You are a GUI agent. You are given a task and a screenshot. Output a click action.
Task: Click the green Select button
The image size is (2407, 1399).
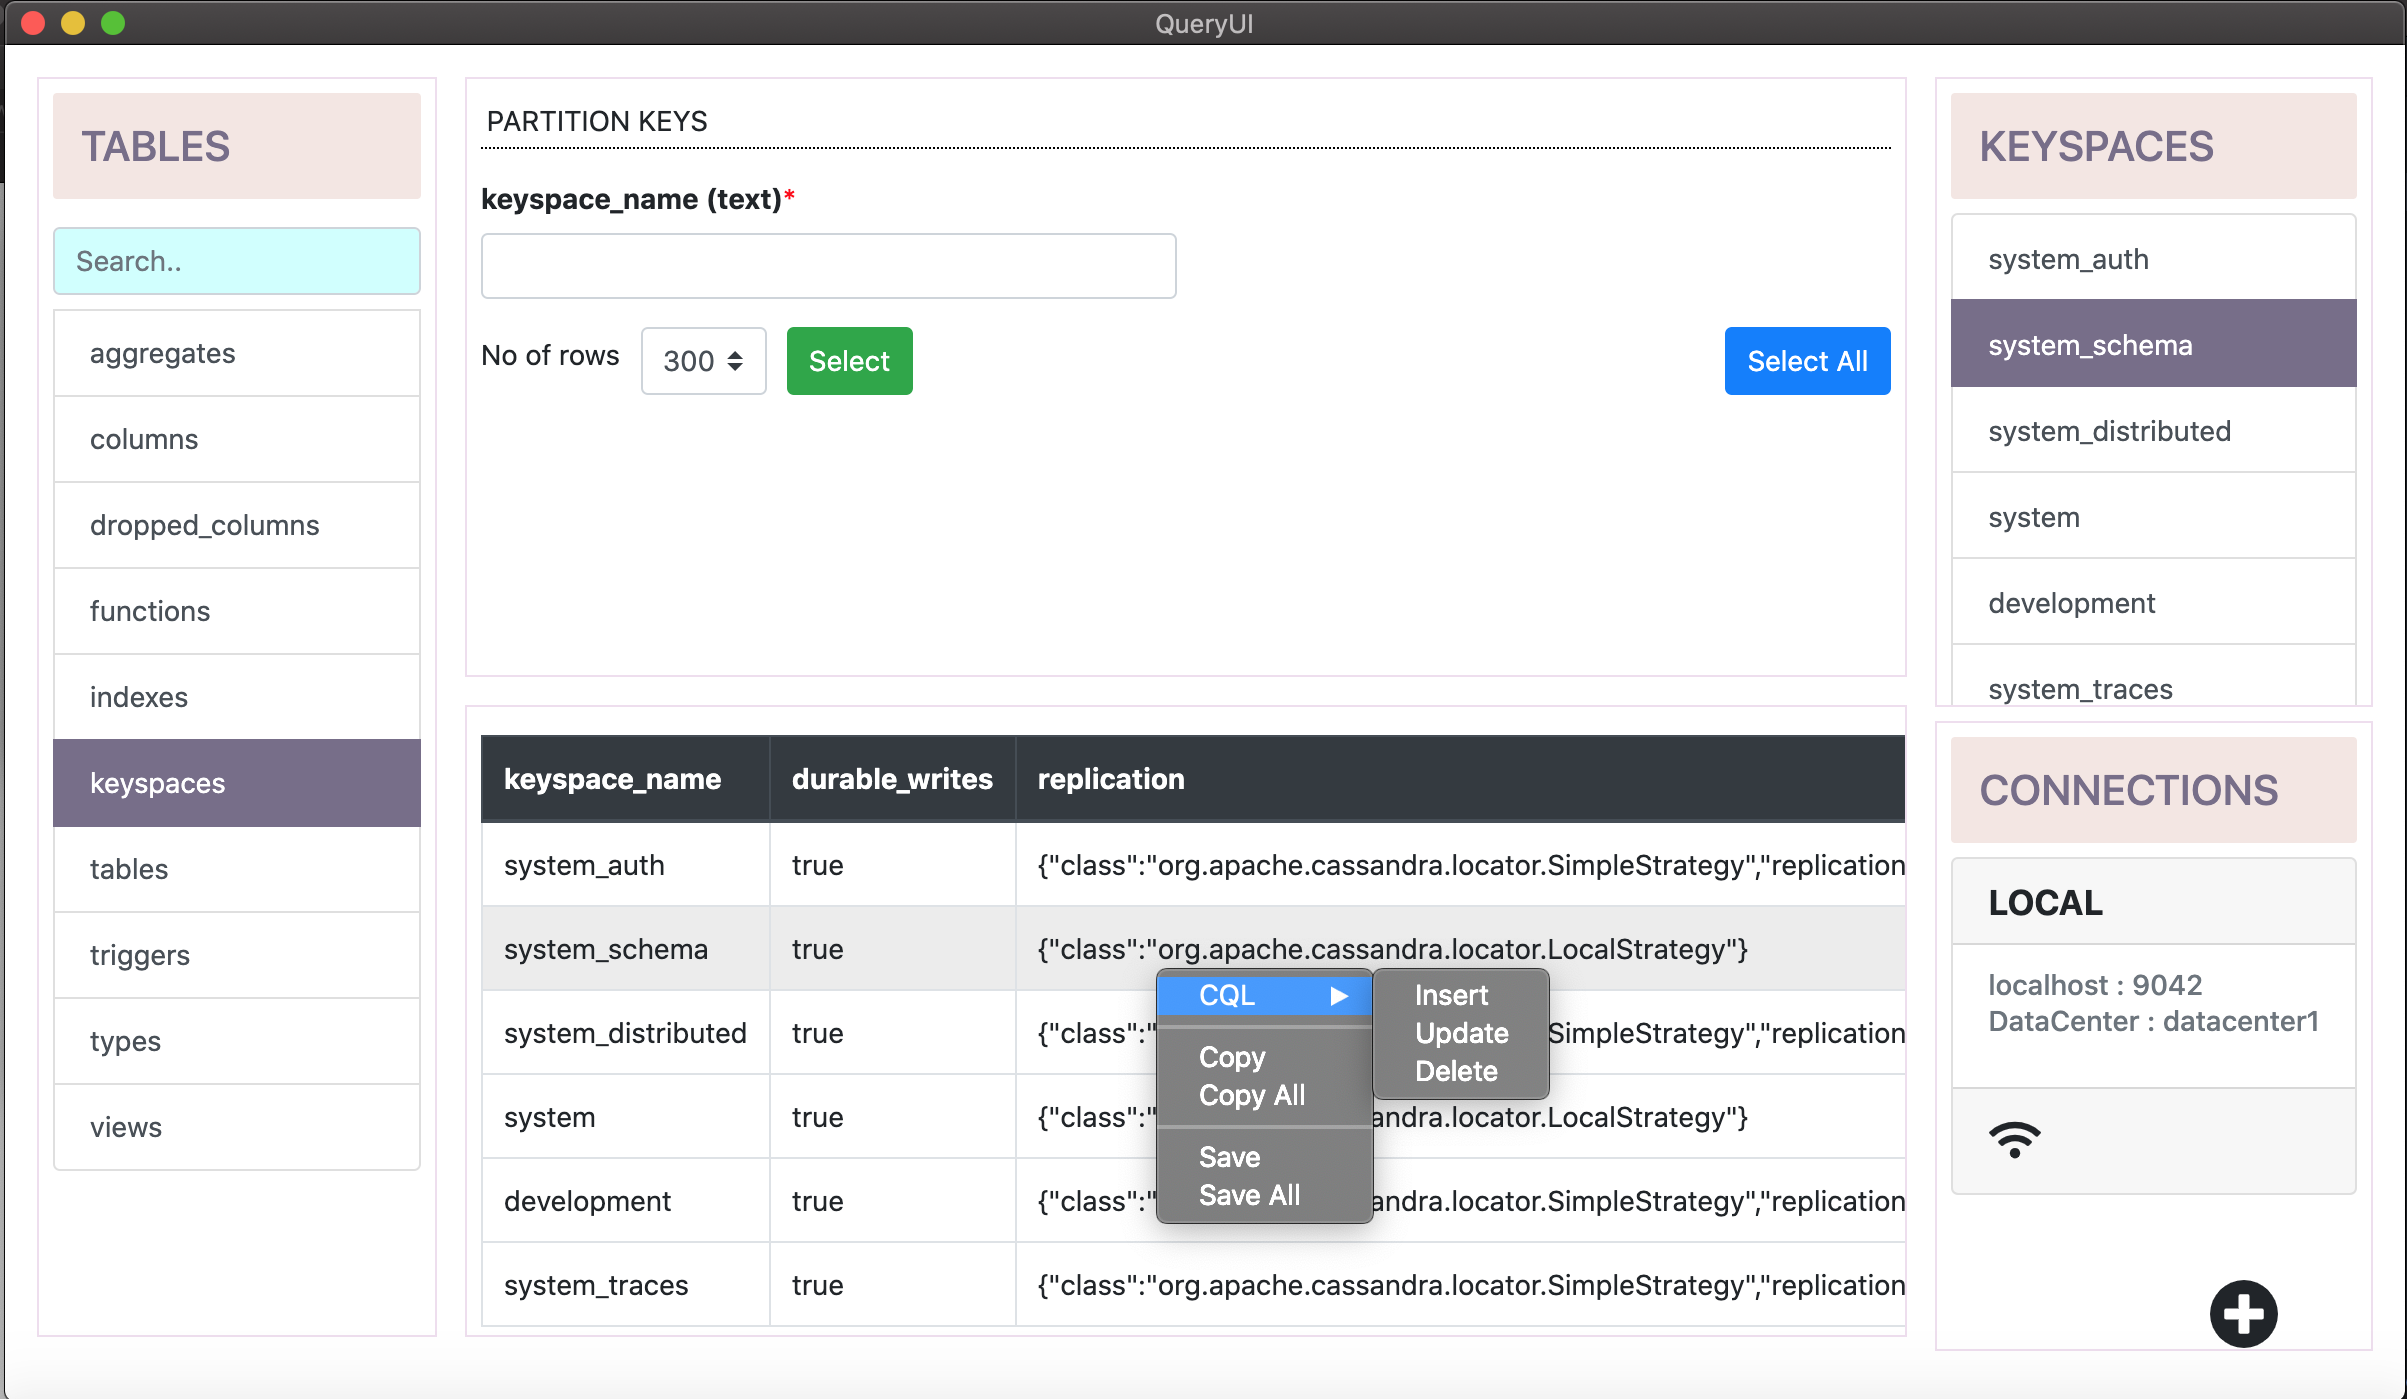coord(848,361)
